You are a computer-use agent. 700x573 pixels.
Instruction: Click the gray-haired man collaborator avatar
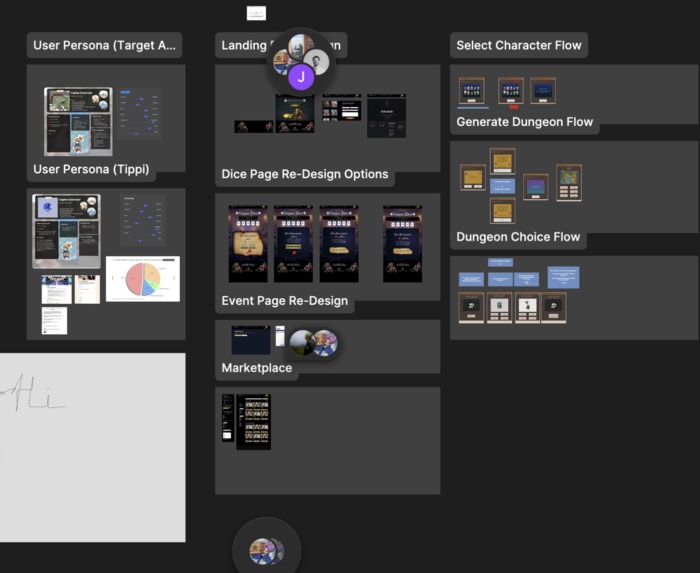[x=316, y=62]
